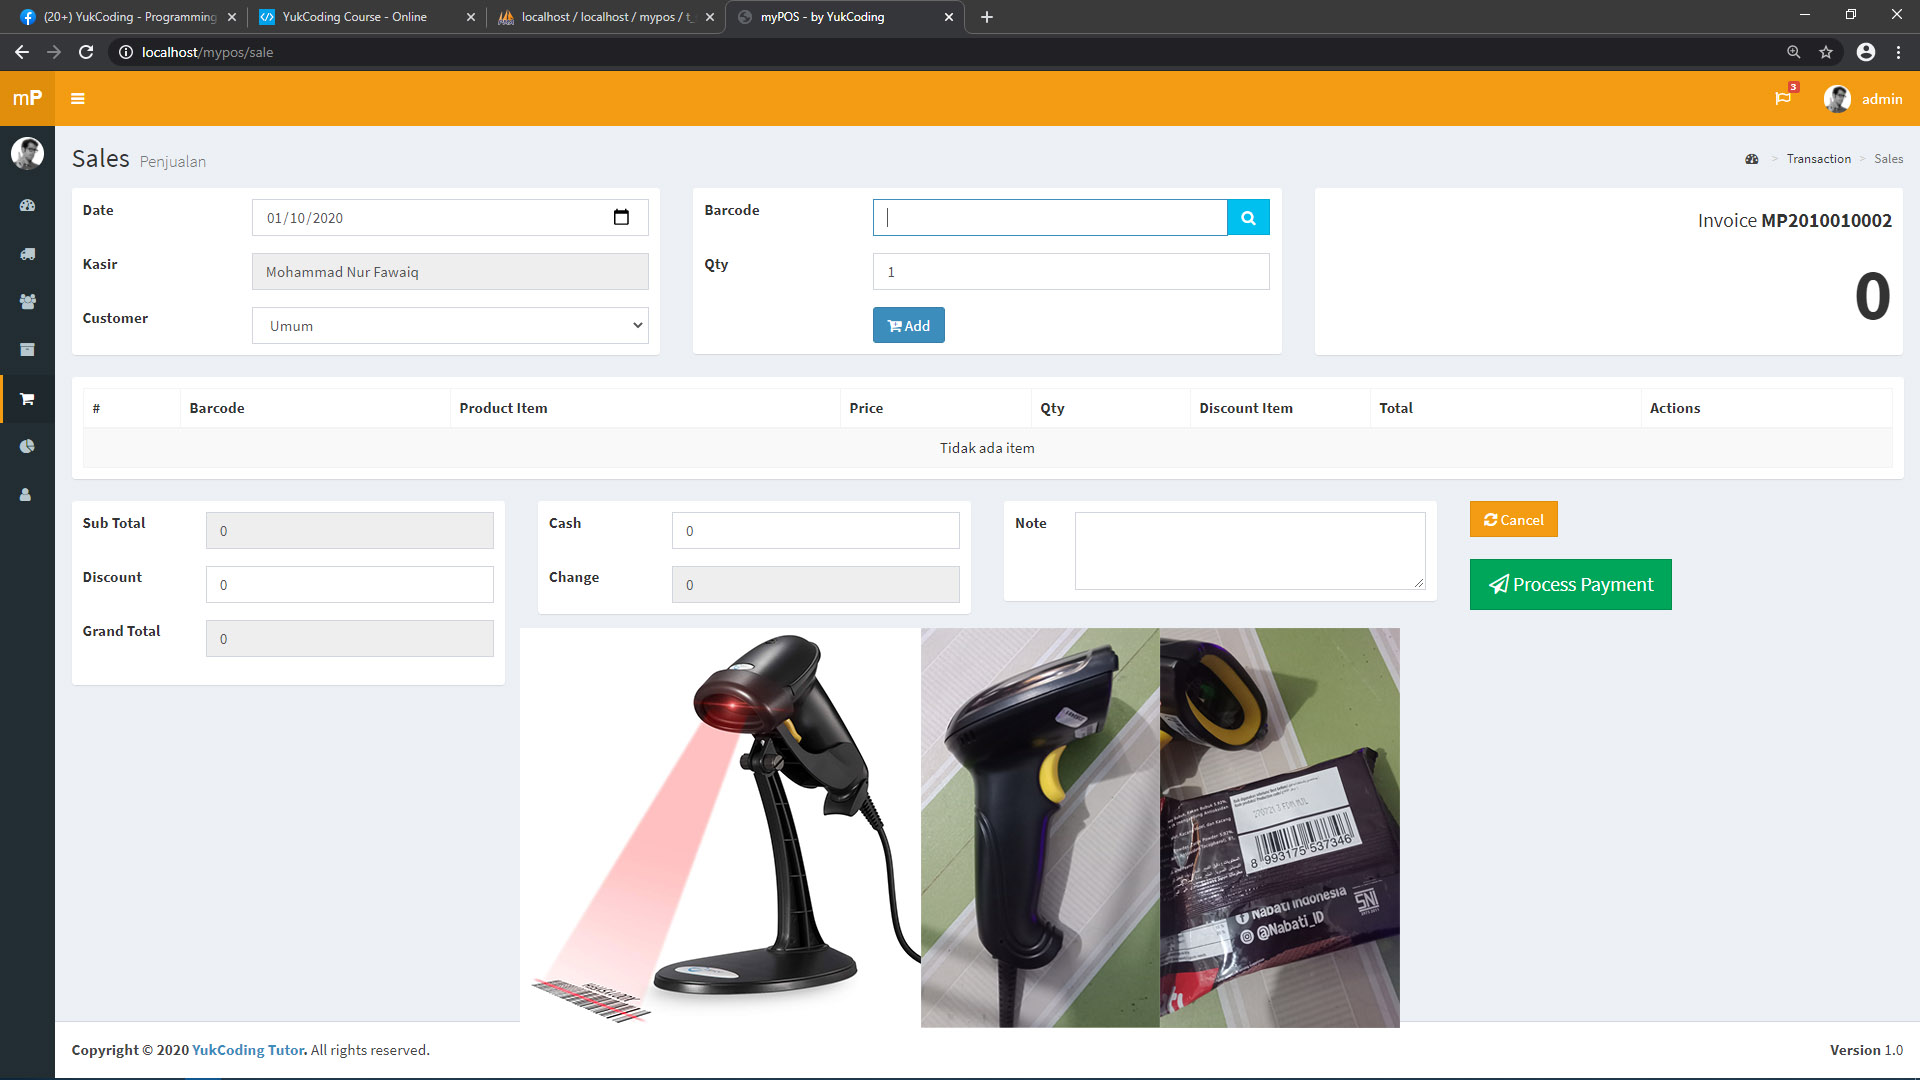Click the Add to cart button
Viewport: 1920px width, 1080px height.
908,326
